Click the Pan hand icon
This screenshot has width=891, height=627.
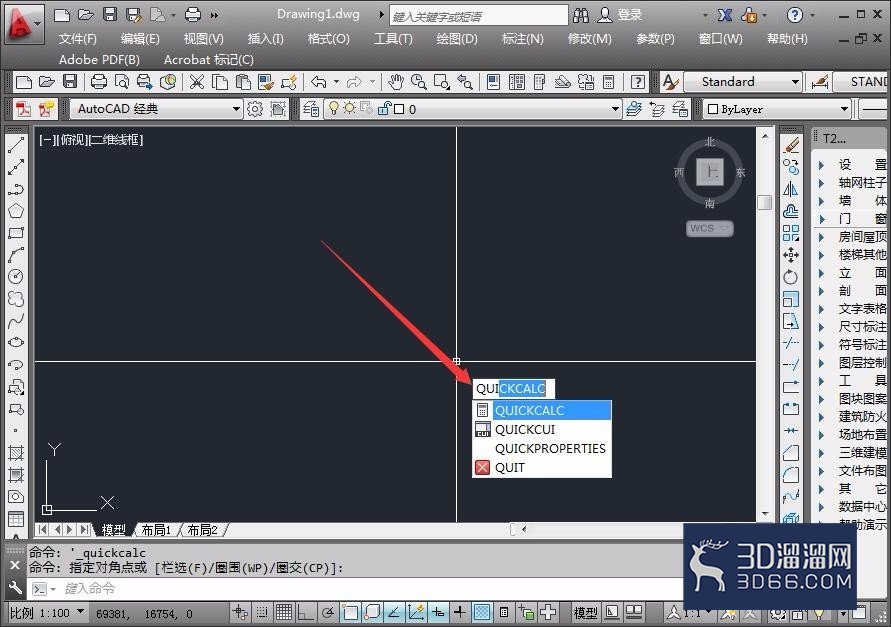pos(396,82)
